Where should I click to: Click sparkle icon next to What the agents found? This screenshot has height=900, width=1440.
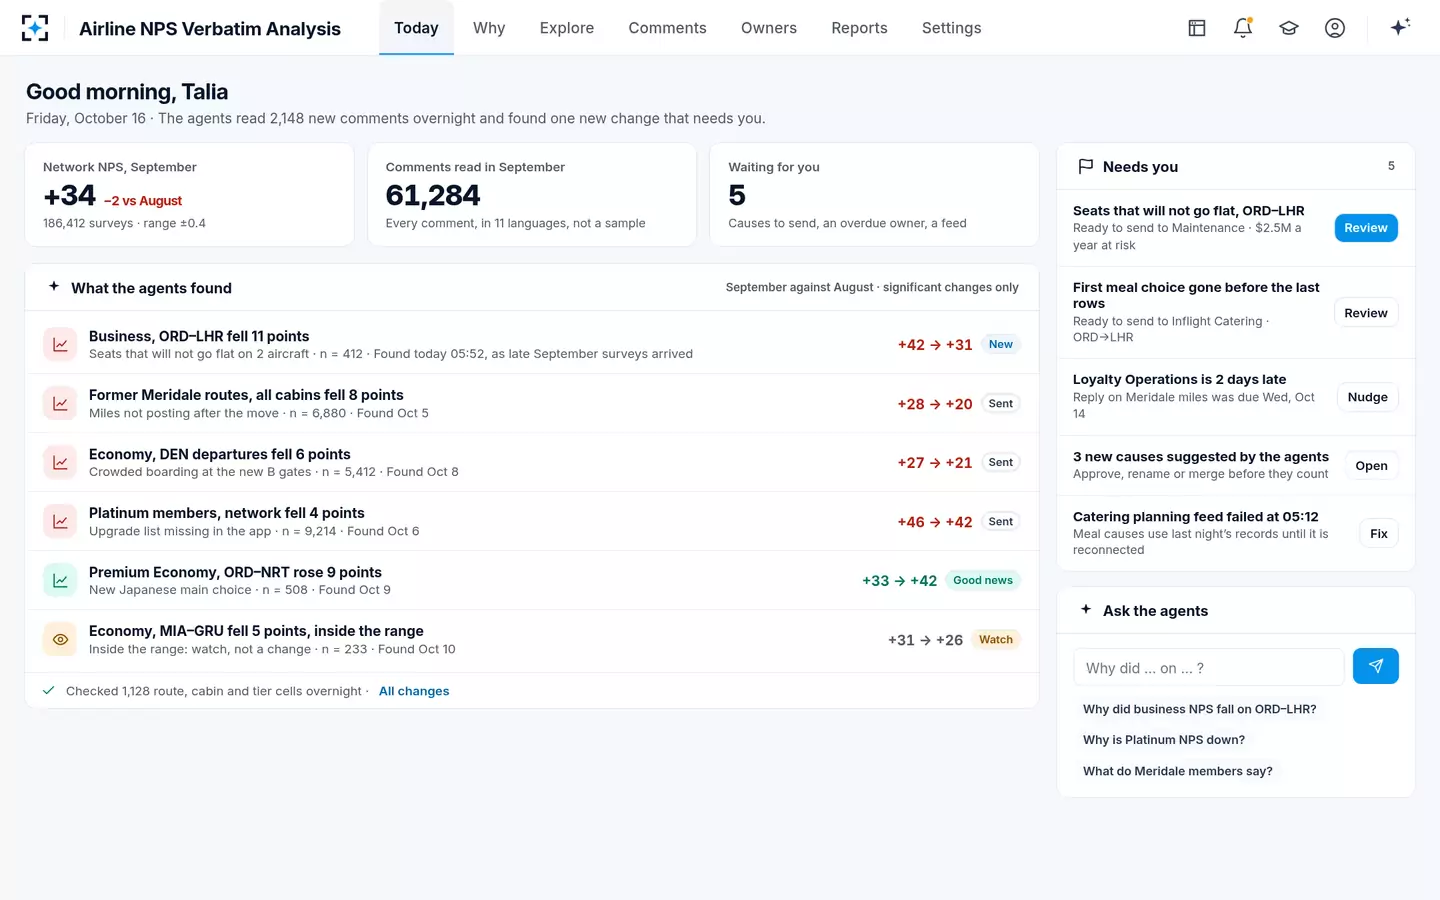coord(54,286)
